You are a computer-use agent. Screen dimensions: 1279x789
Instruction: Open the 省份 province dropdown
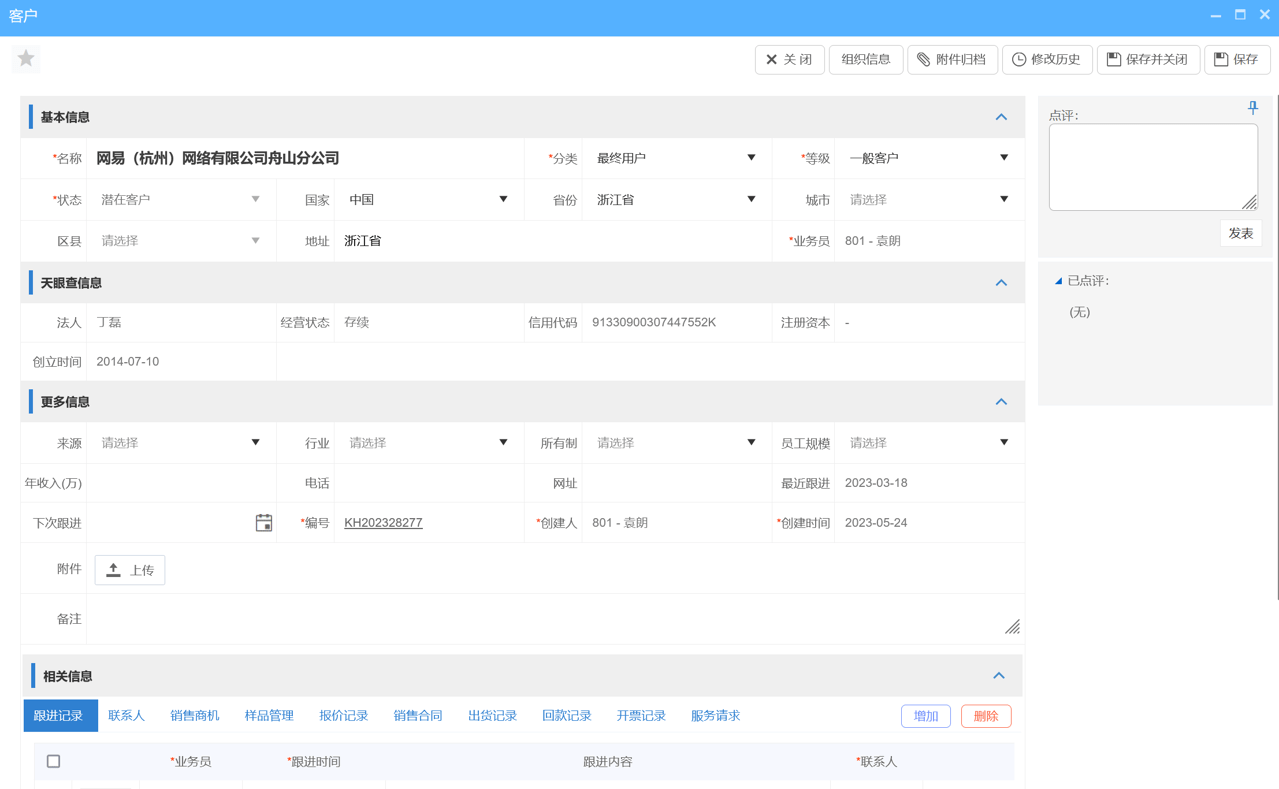click(751, 199)
